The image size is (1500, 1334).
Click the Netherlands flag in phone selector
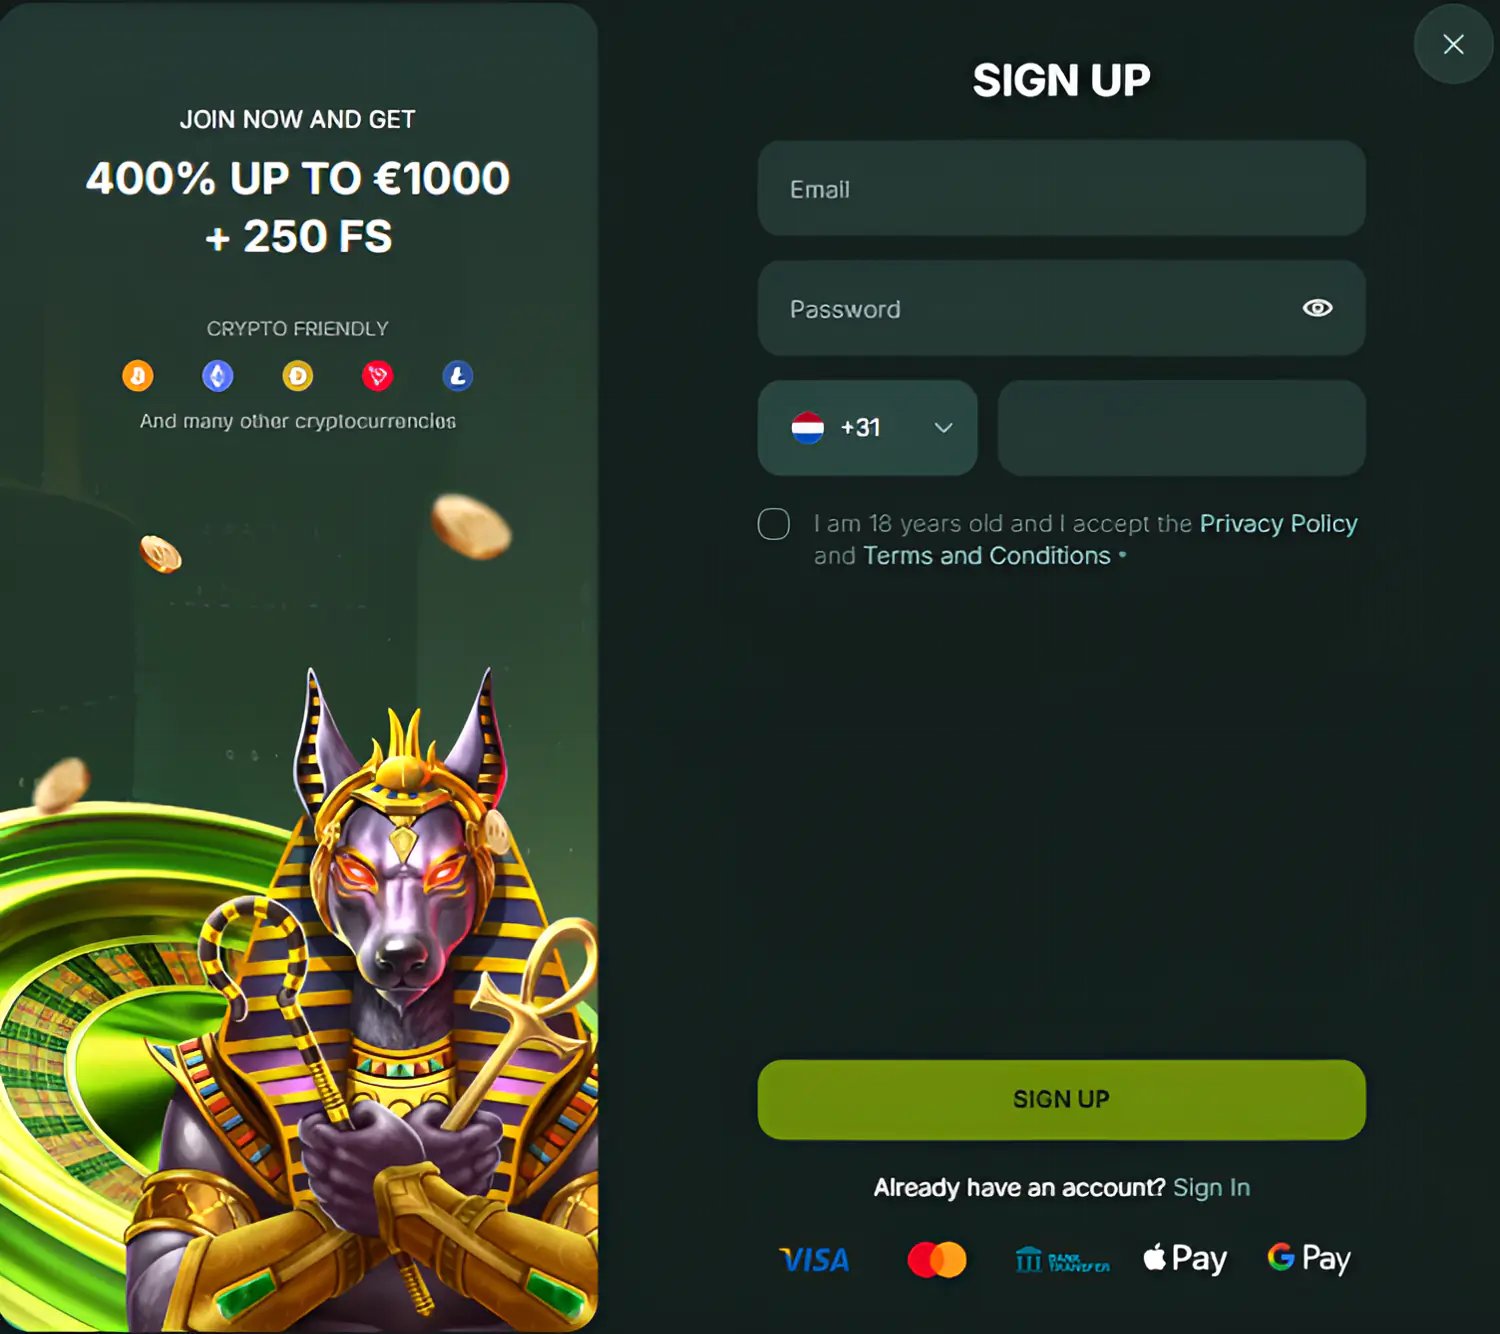808,428
